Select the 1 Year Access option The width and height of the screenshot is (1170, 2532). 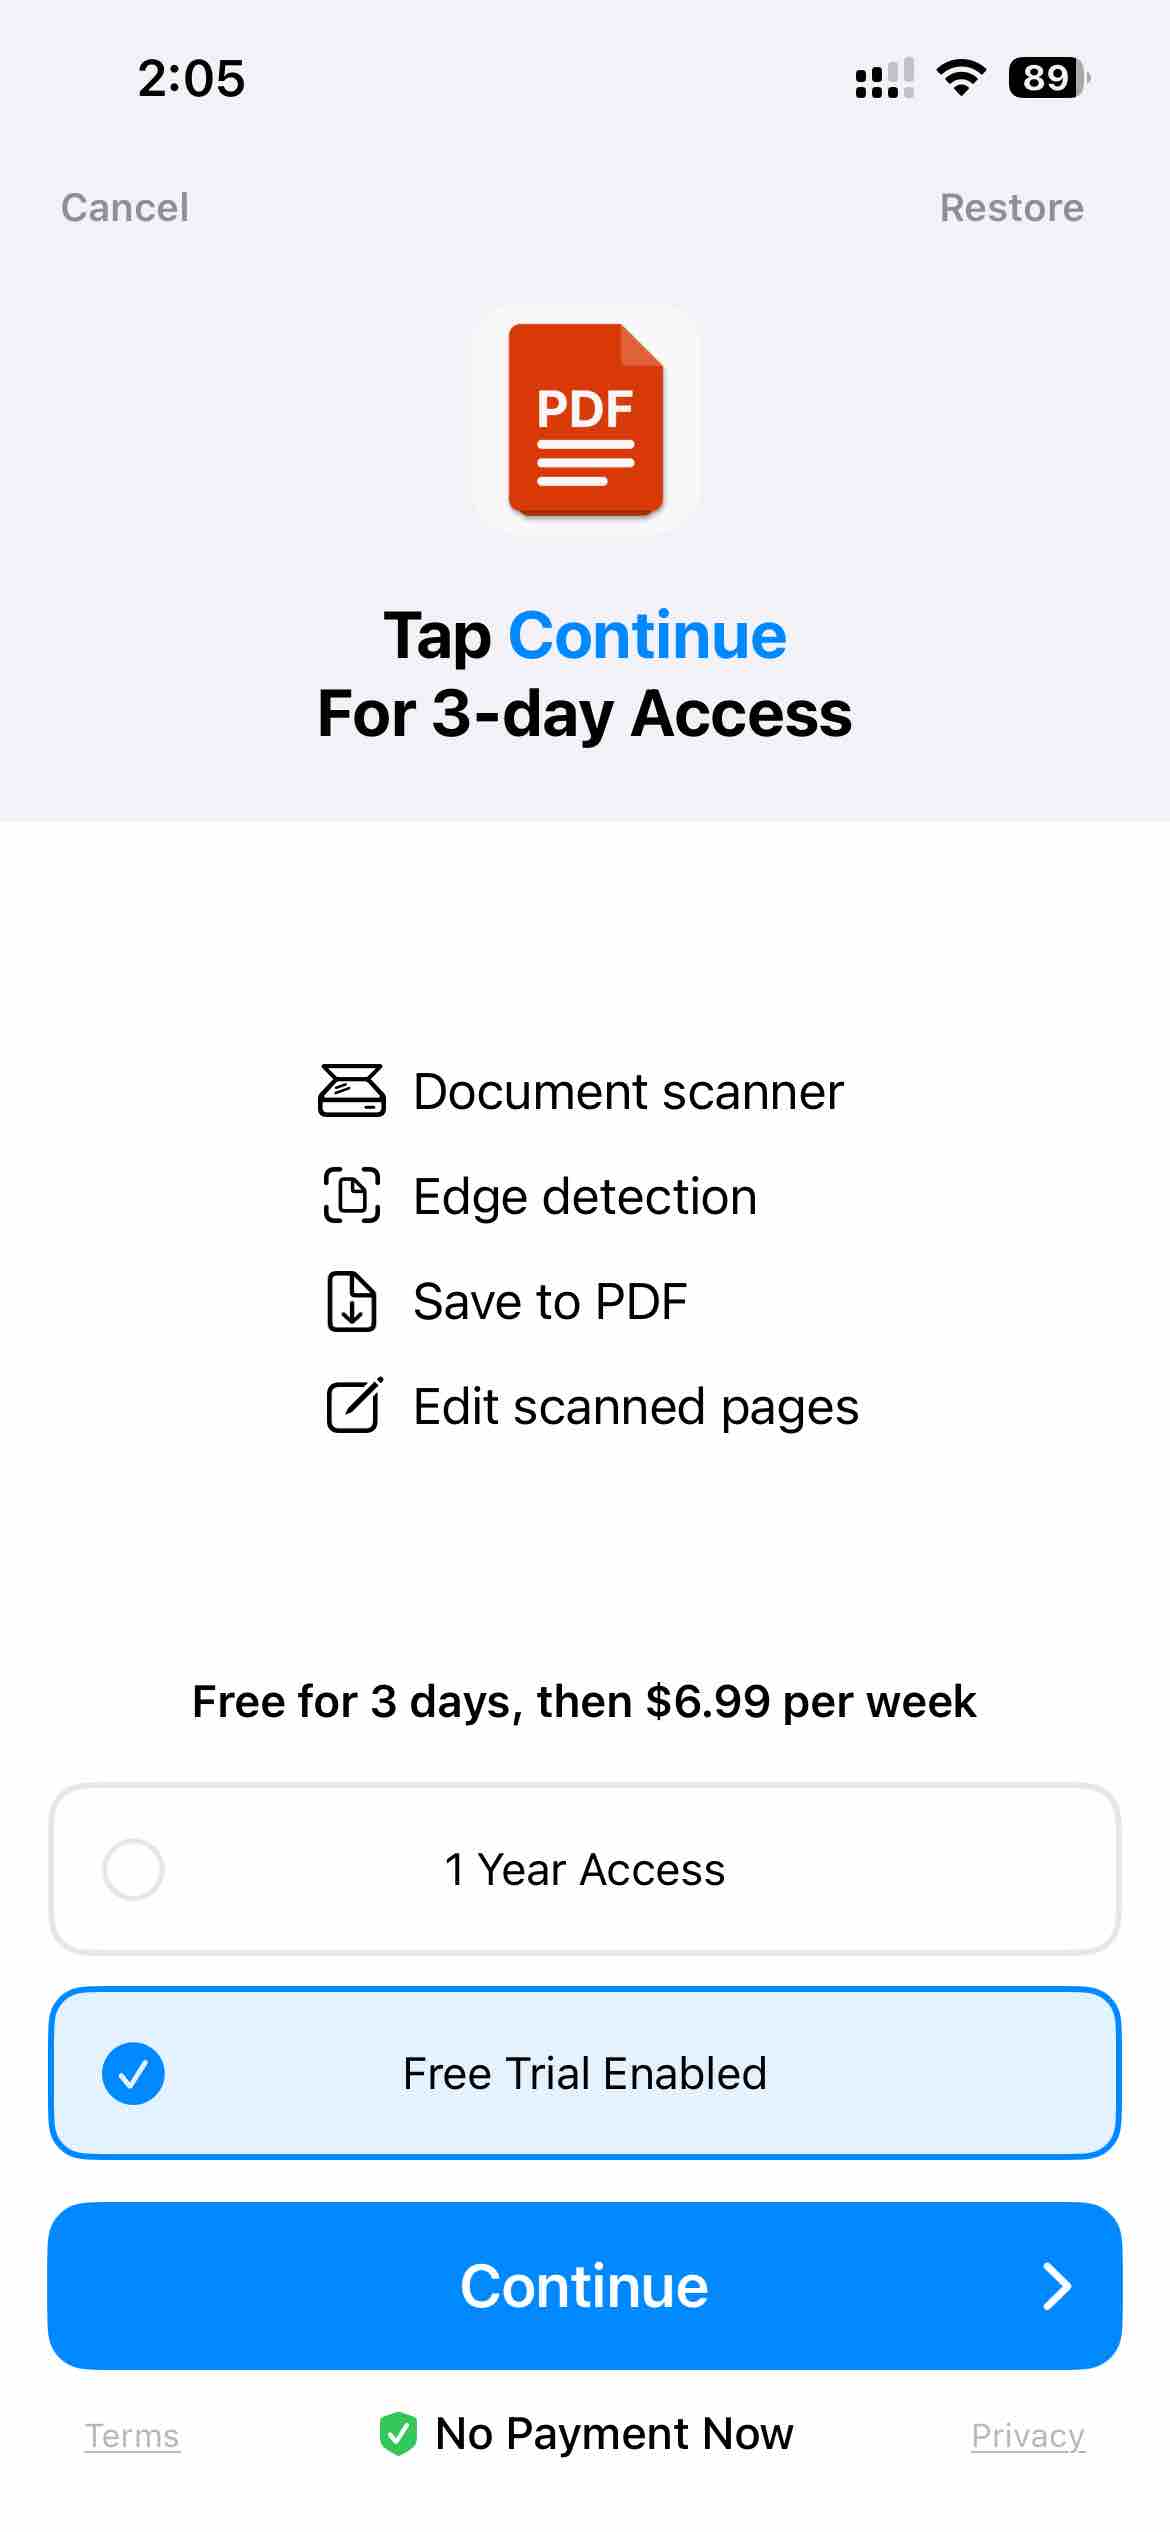click(x=585, y=1869)
